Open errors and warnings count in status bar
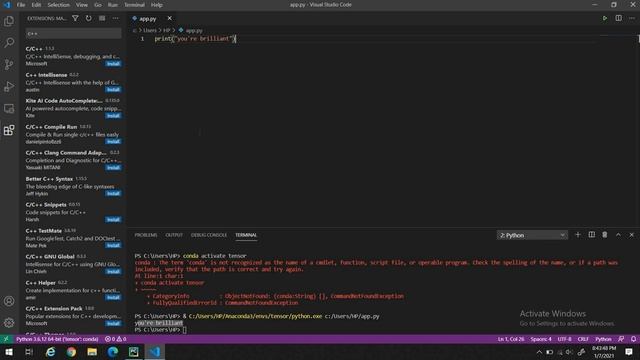Image resolution: width=640 pixels, height=360 pixels. pyautogui.click(x=116, y=339)
